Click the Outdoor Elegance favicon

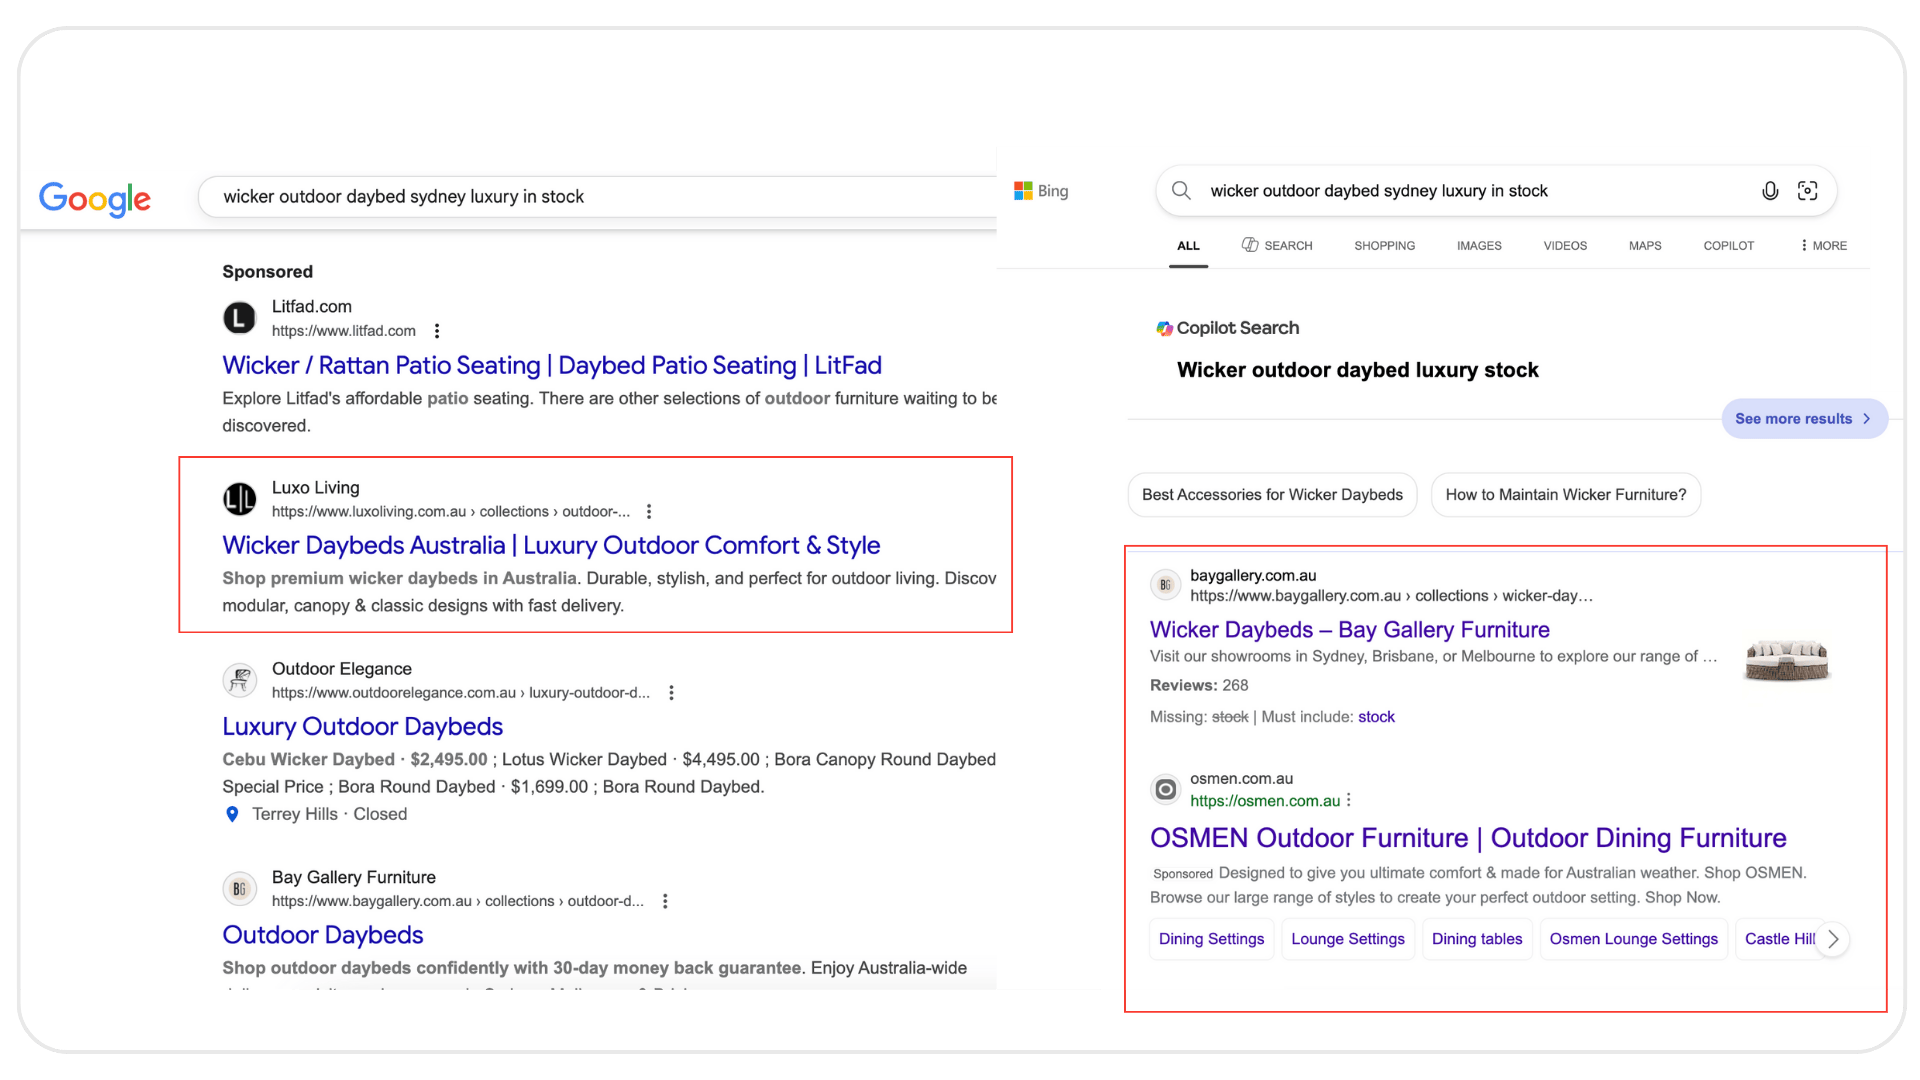click(239, 680)
